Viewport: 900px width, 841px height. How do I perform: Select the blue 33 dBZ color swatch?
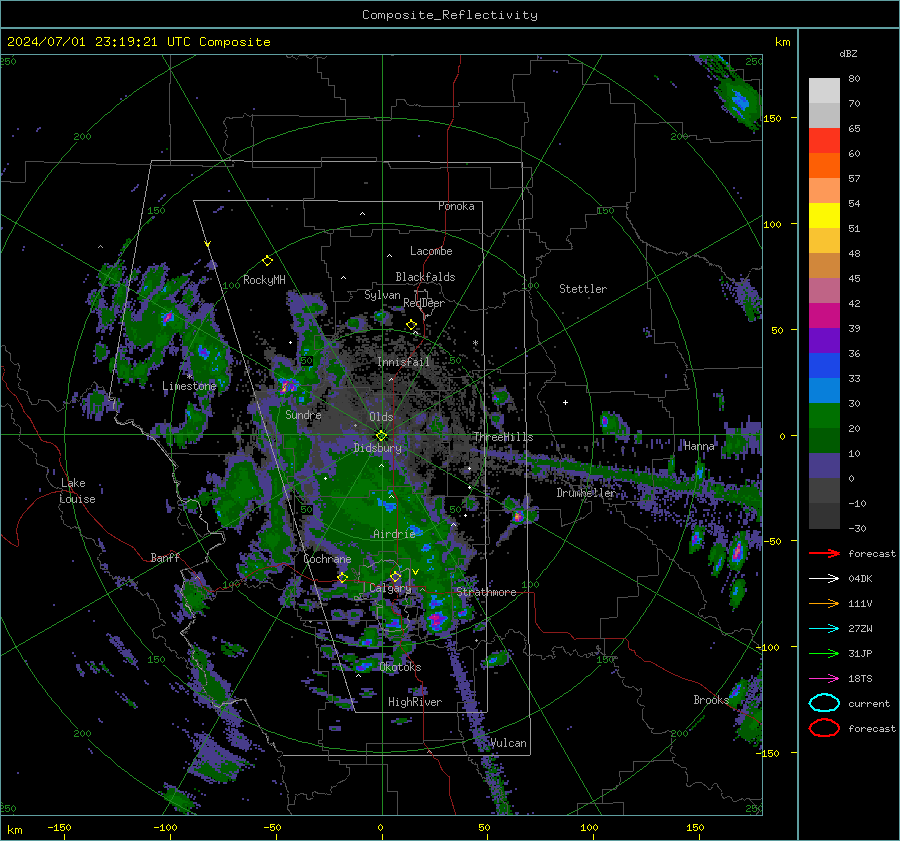click(x=824, y=366)
